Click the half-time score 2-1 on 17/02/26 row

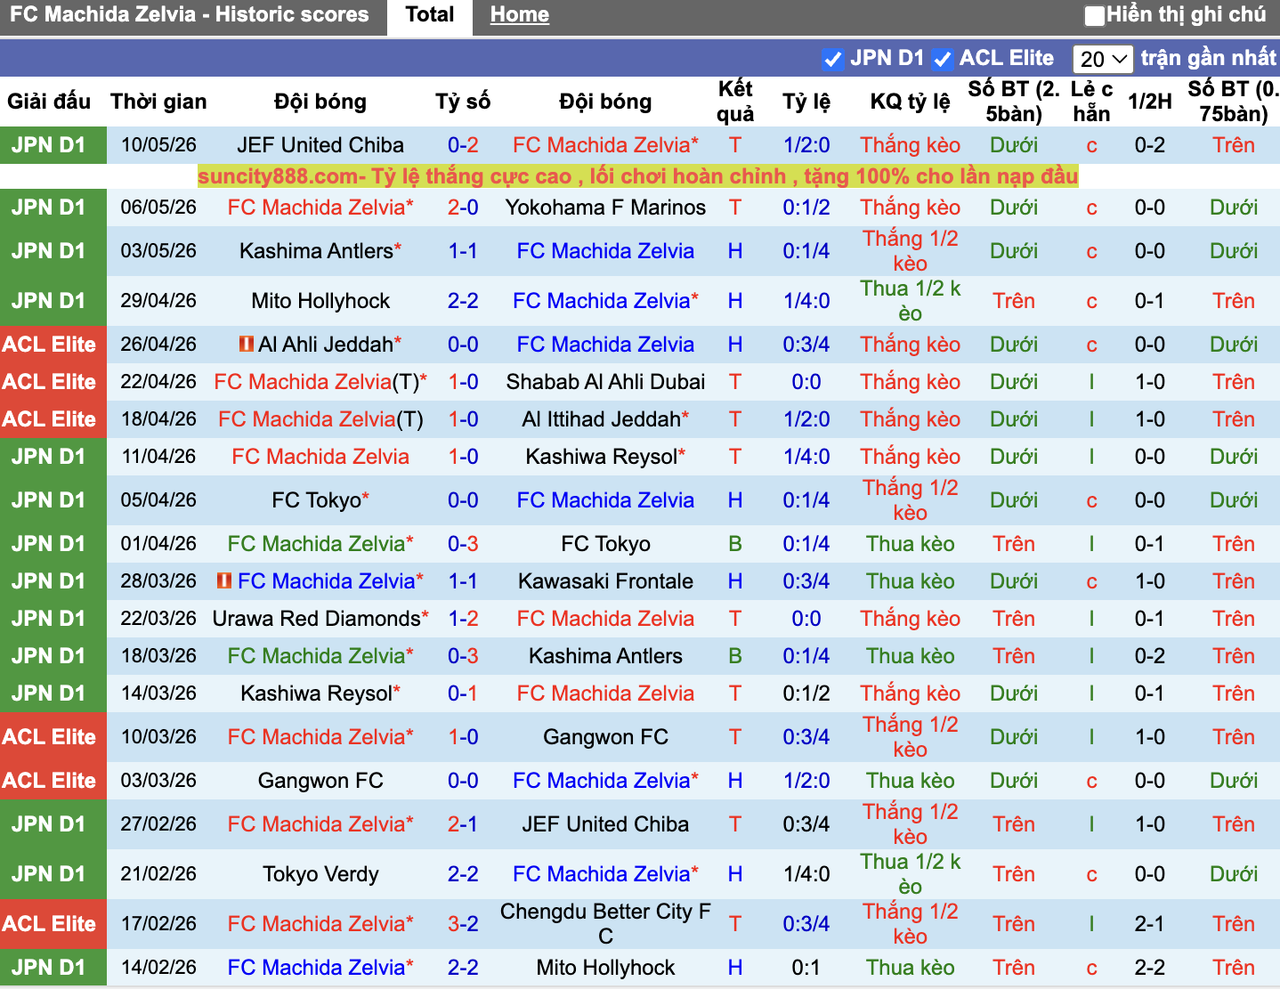[1150, 924]
